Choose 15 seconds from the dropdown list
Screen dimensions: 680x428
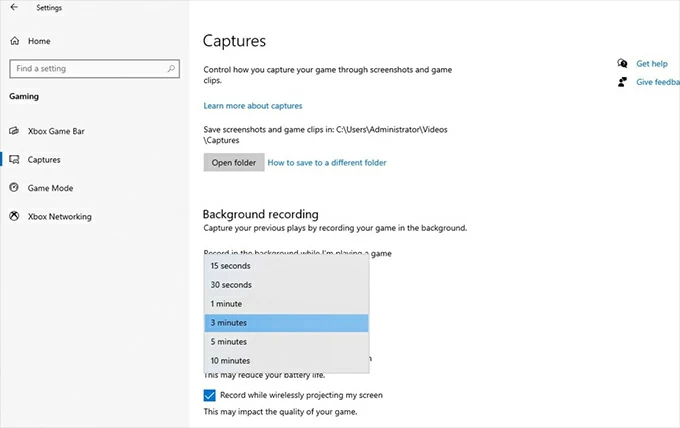point(287,266)
